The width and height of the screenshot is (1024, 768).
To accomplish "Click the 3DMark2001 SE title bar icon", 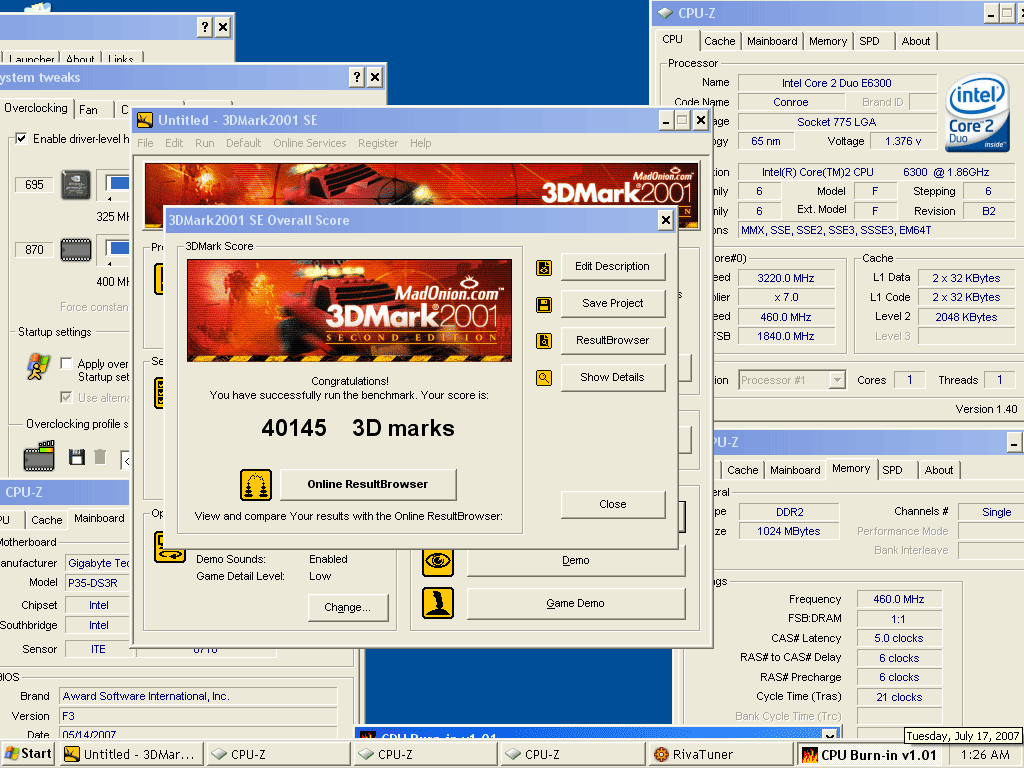I will pos(145,120).
